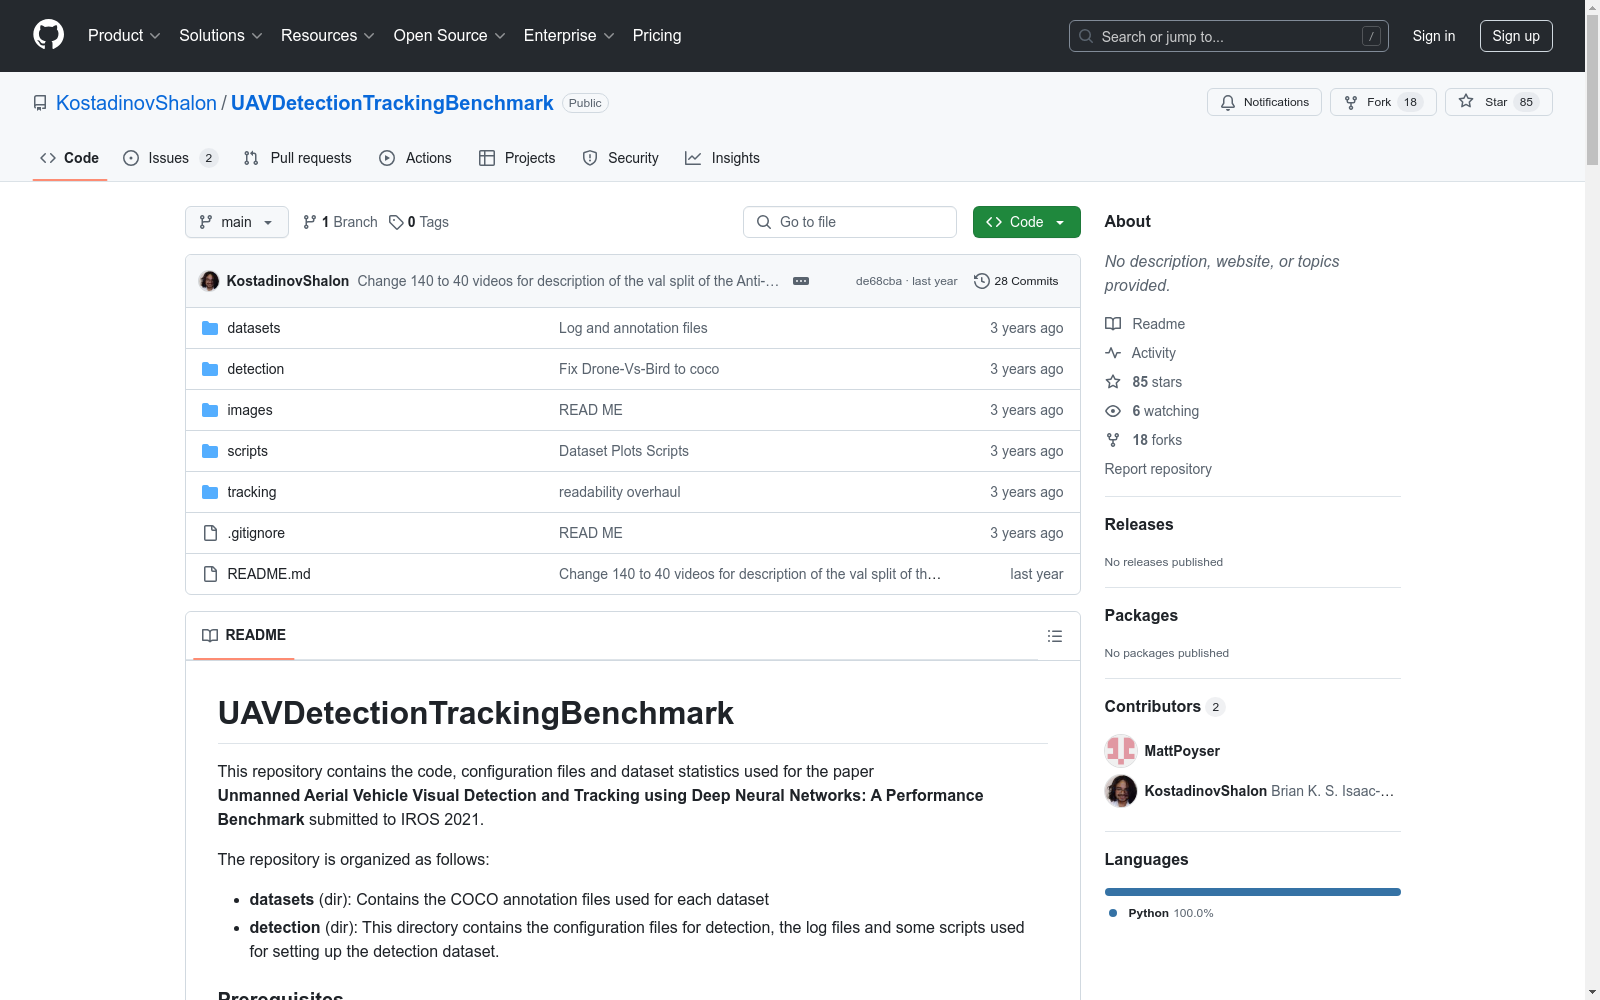Image resolution: width=1600 pixels, height=1000 pixels.
Task: Open the Readme link in About
Action: pos(1145,324)
